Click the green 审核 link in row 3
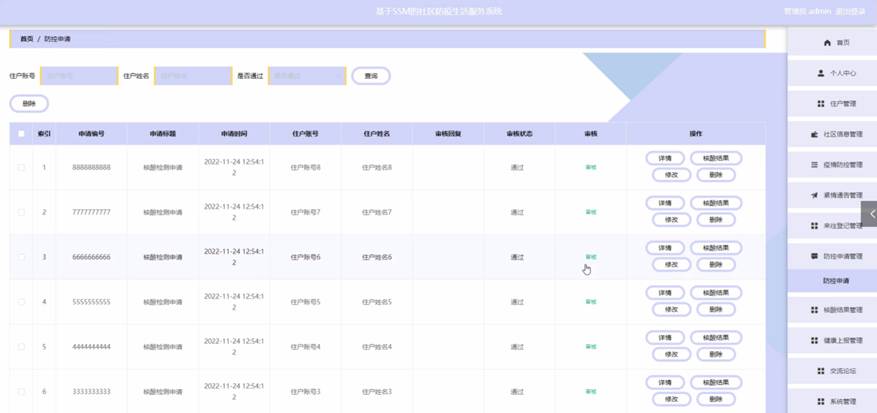Screen dimensions: 877x413 [x=591, y=257]
